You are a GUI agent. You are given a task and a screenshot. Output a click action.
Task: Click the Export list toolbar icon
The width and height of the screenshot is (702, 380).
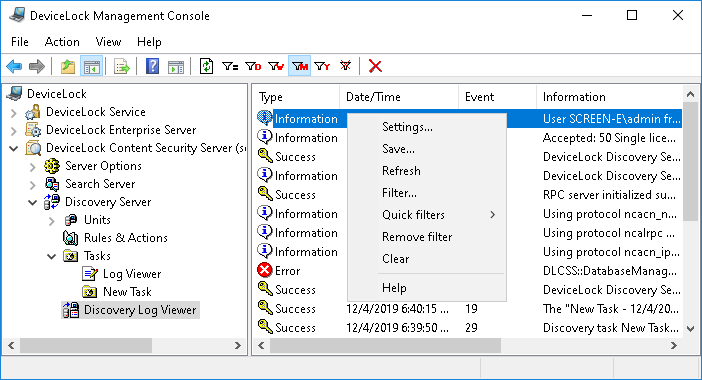point(122,67)
